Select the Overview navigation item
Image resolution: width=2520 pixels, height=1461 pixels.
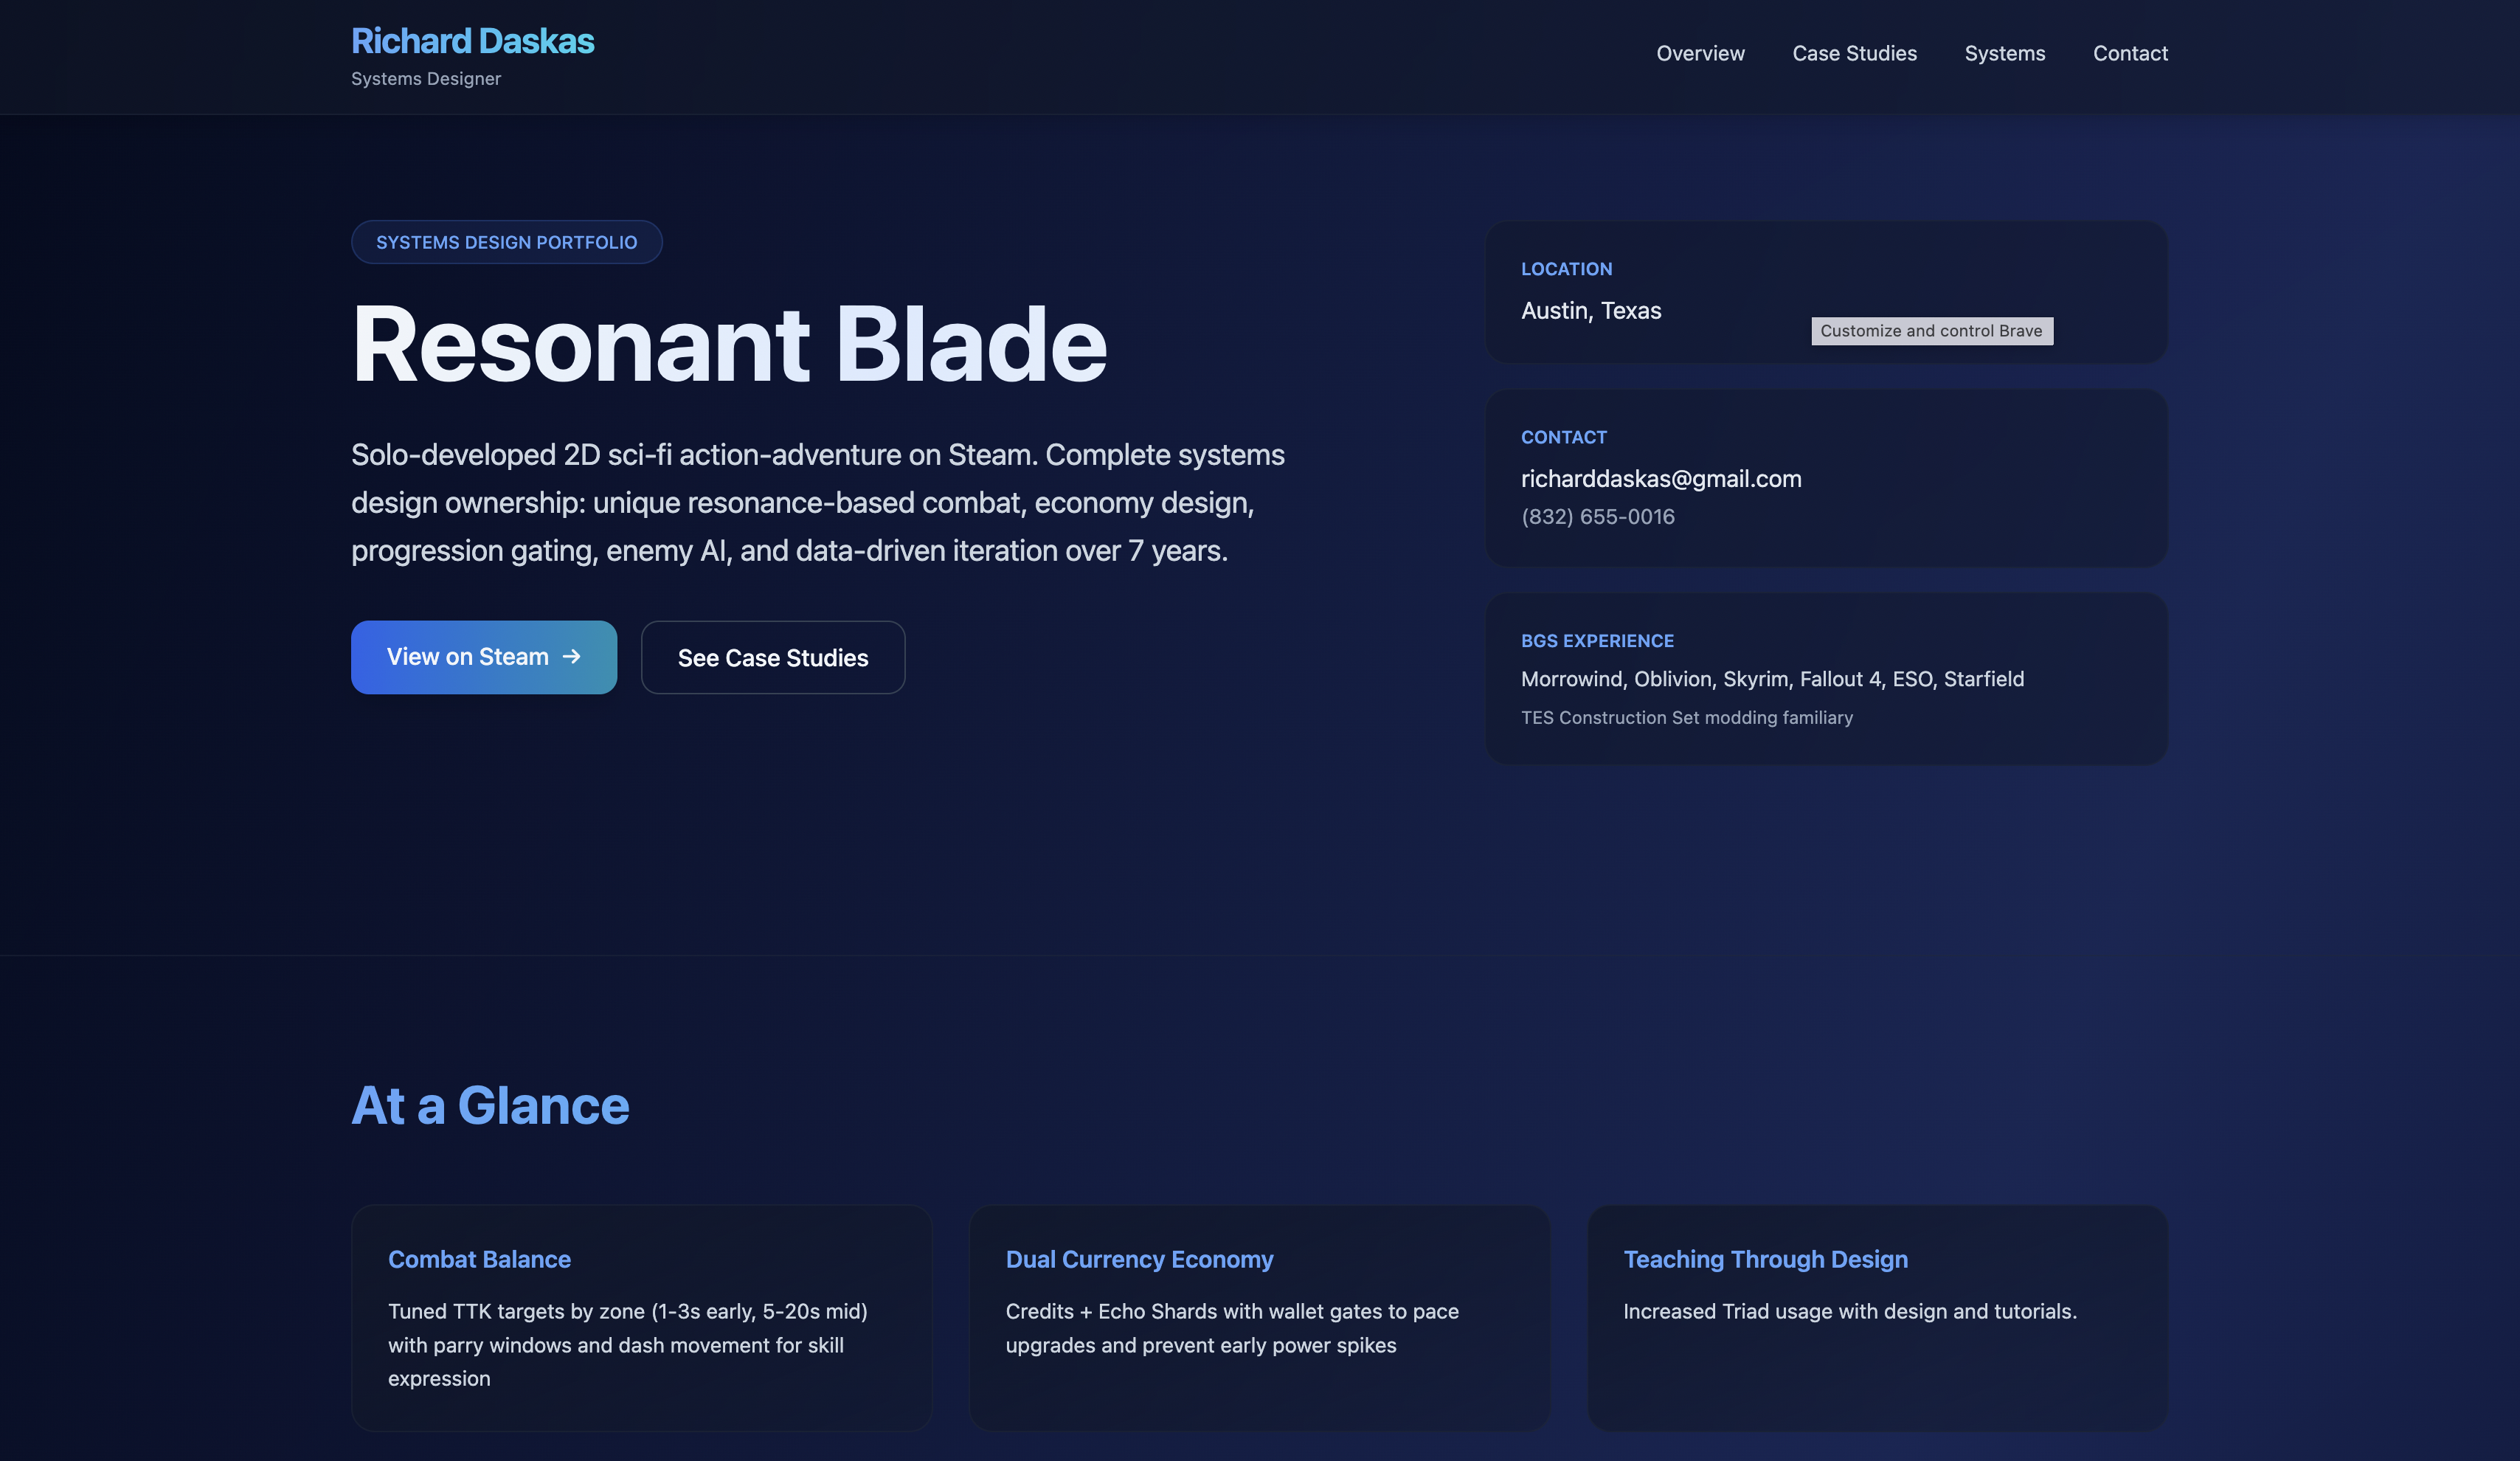(x=1700, y=53)
